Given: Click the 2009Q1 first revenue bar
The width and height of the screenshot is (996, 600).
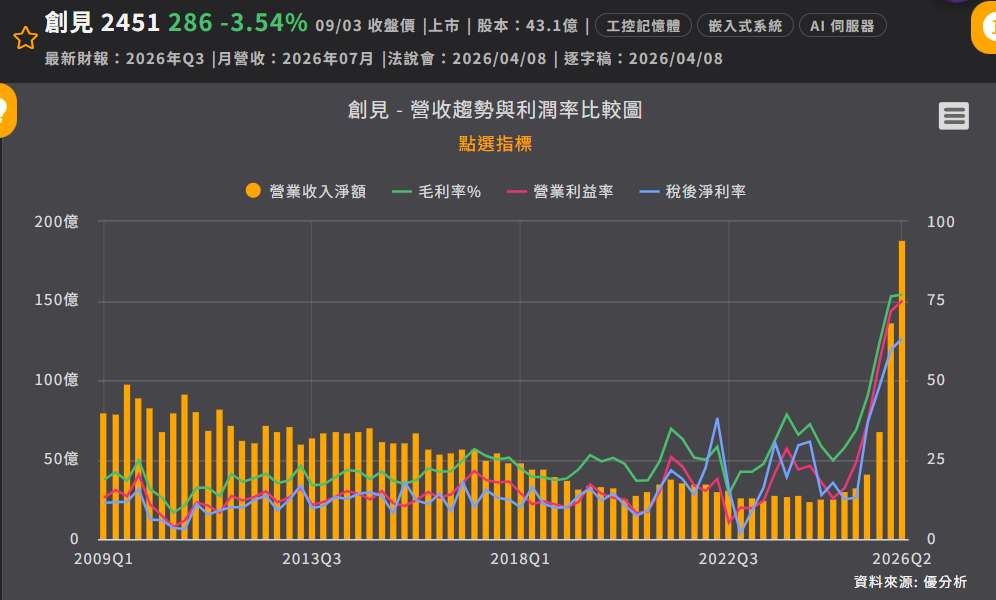Looking at the screenshot, I should click(104, 476).
